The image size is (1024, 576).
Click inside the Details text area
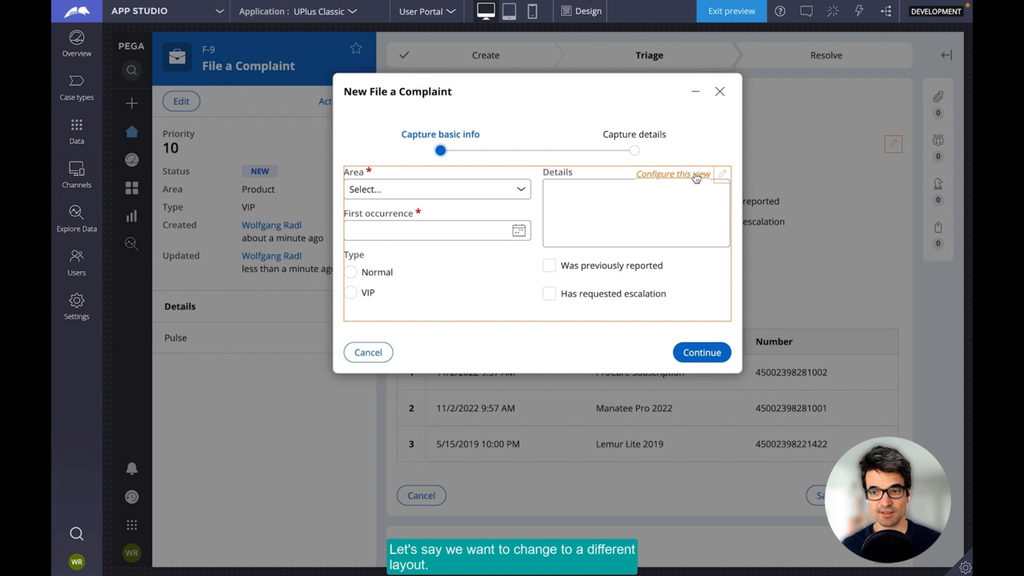coord(636,213)
